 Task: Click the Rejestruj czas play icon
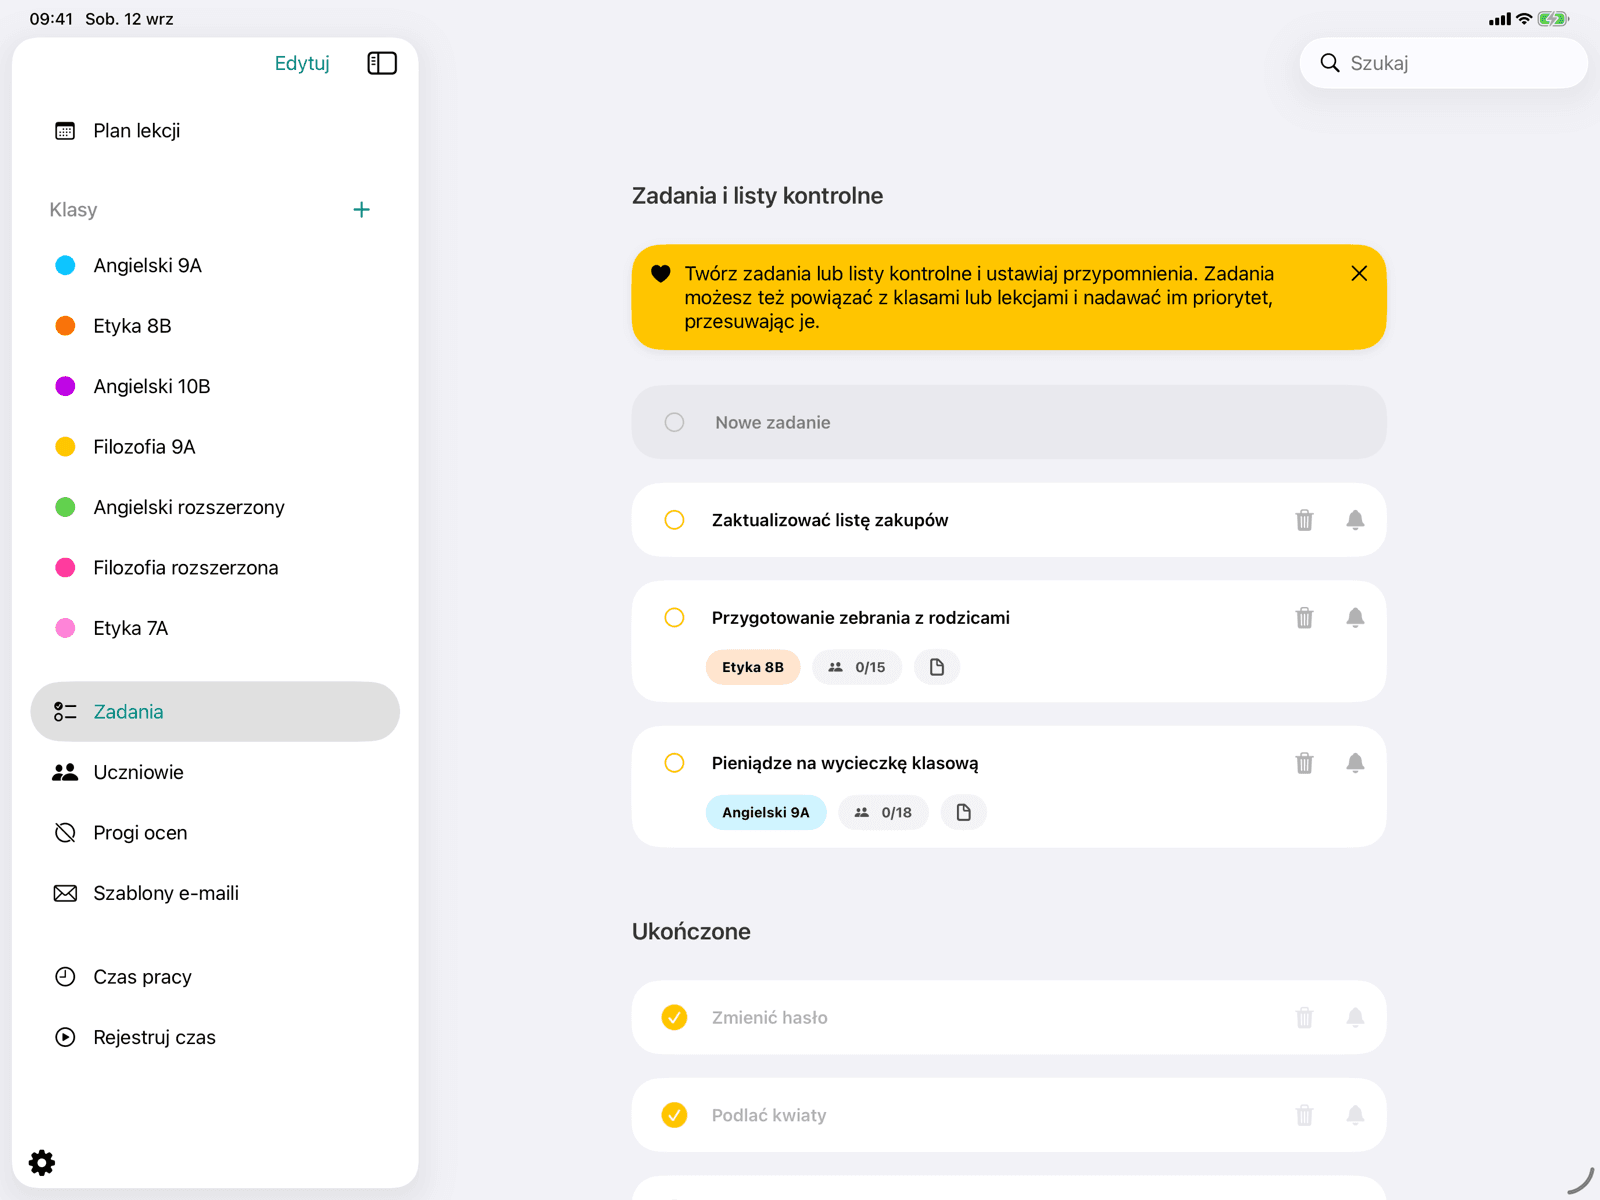[65, 1037]
